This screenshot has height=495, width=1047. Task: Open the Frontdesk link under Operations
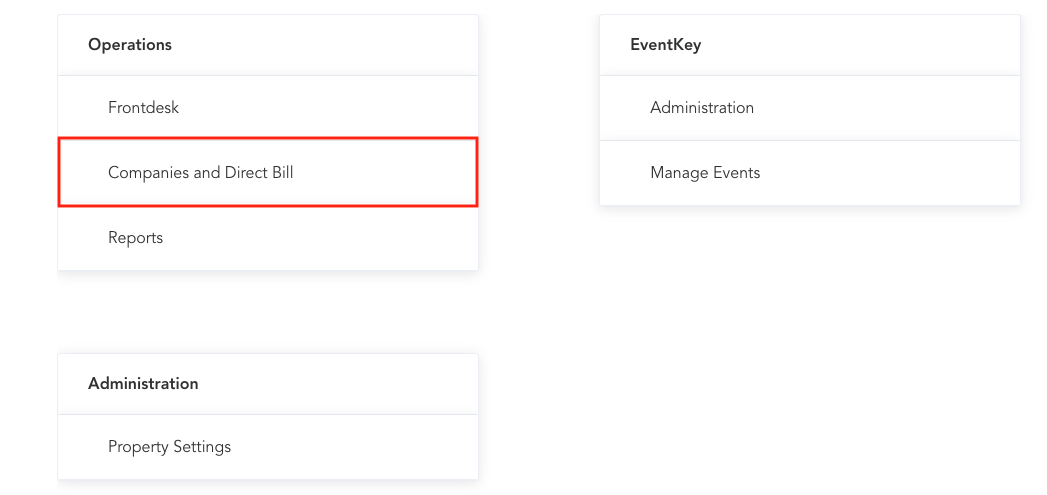tap(144, 108)
